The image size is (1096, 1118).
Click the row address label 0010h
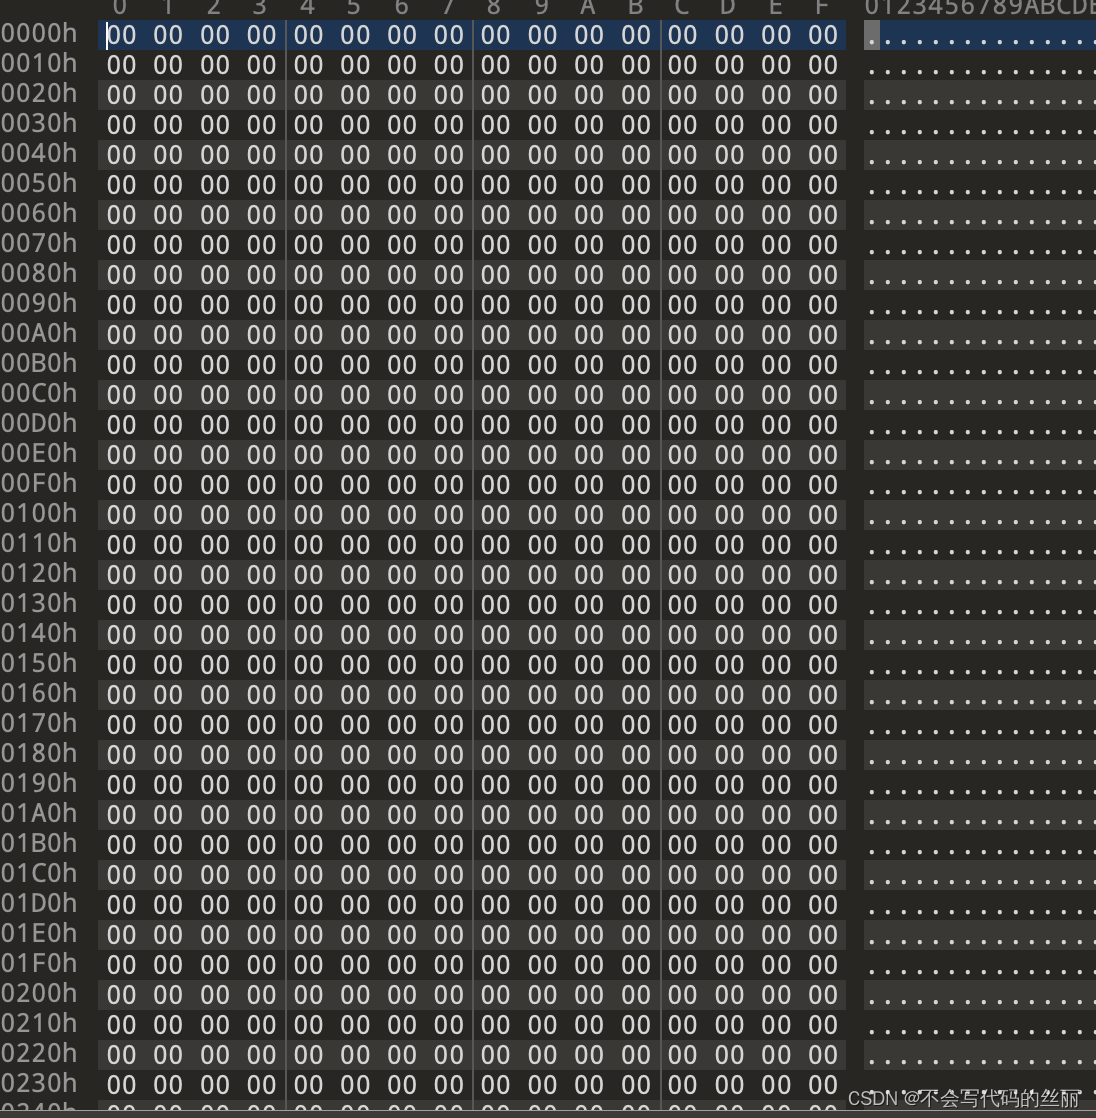pos(39,63)
